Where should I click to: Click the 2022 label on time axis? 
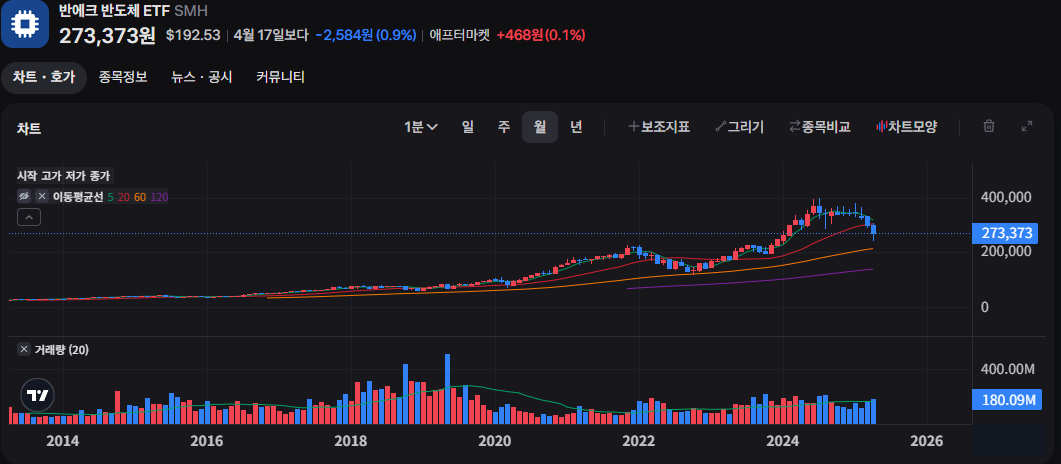pyautogui.click(x=639, y=442)
